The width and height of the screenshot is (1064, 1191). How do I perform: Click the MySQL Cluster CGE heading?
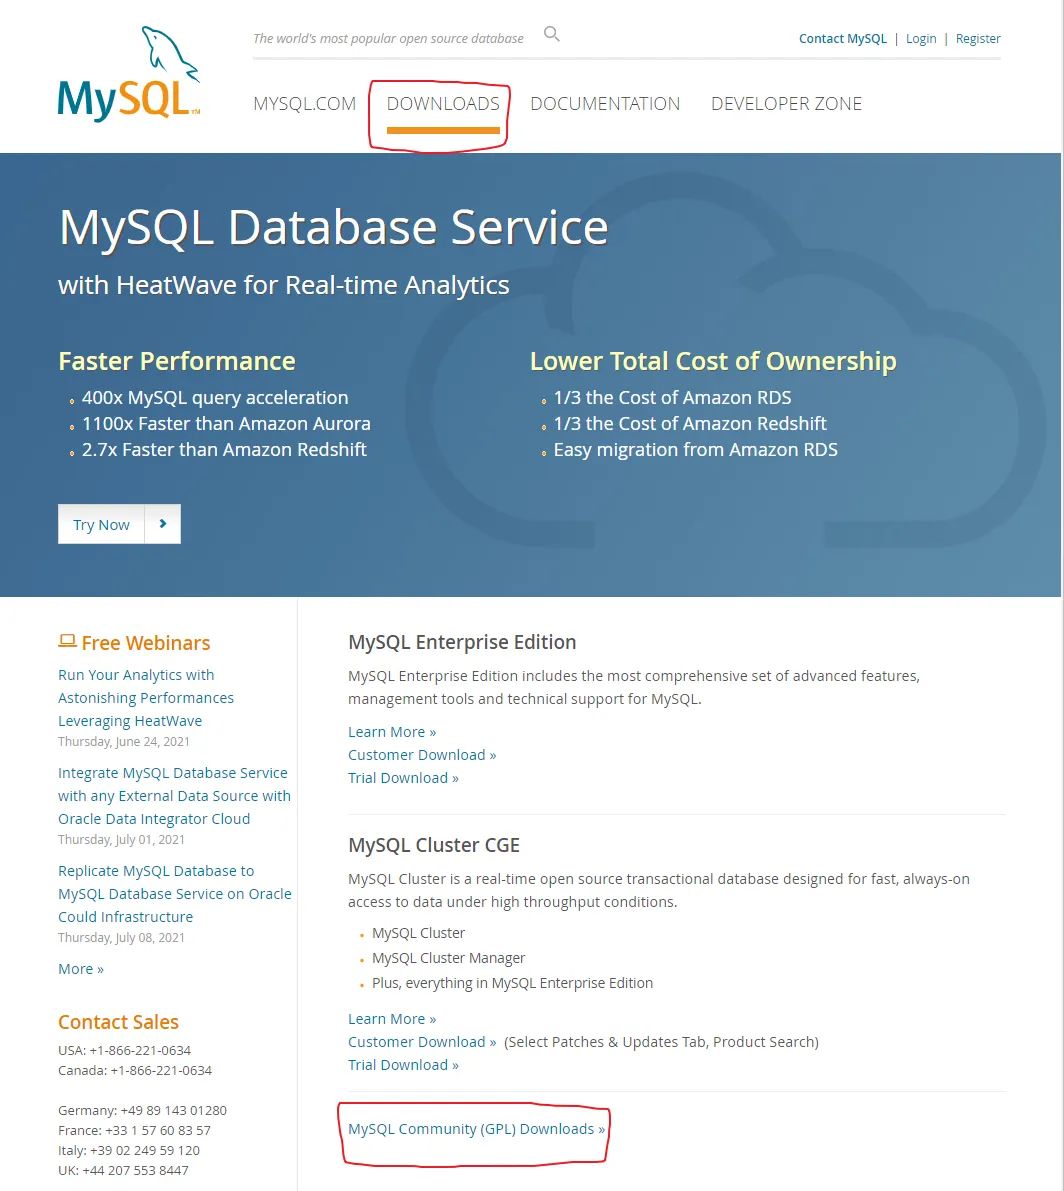coord(434,845)
